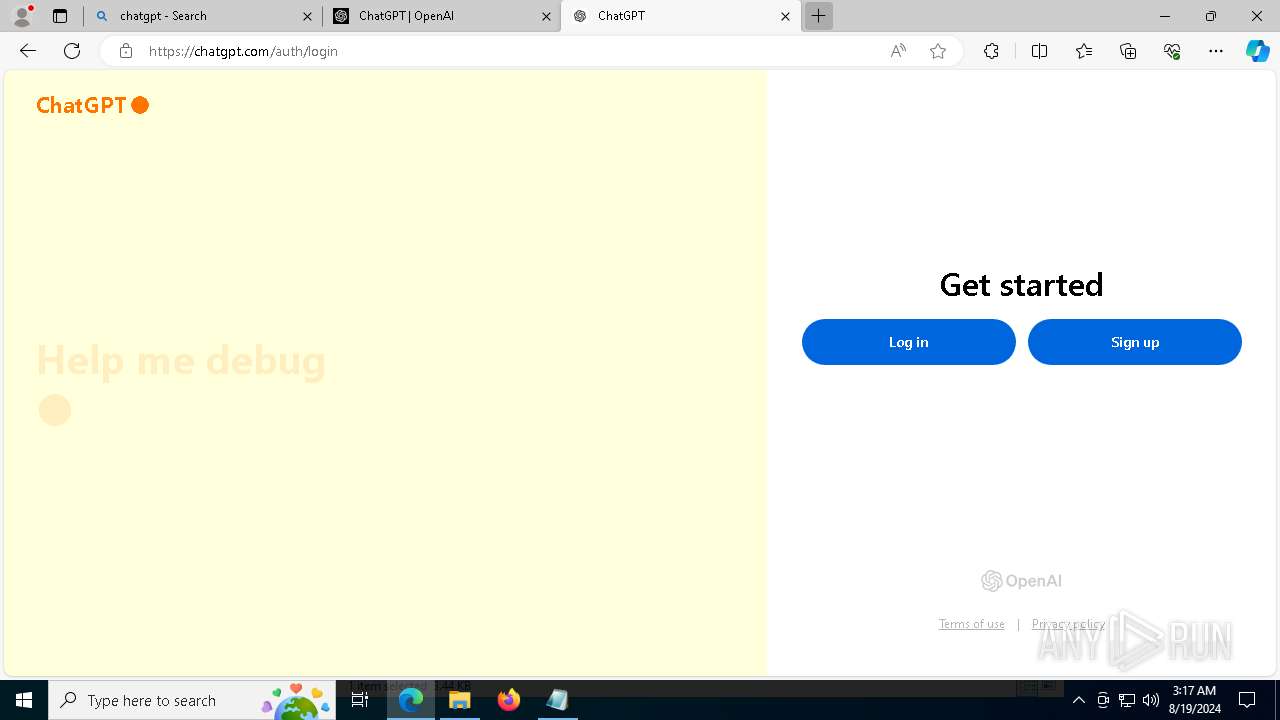
Task: Open the Privacy policy link
Action: click(1068, 624)
